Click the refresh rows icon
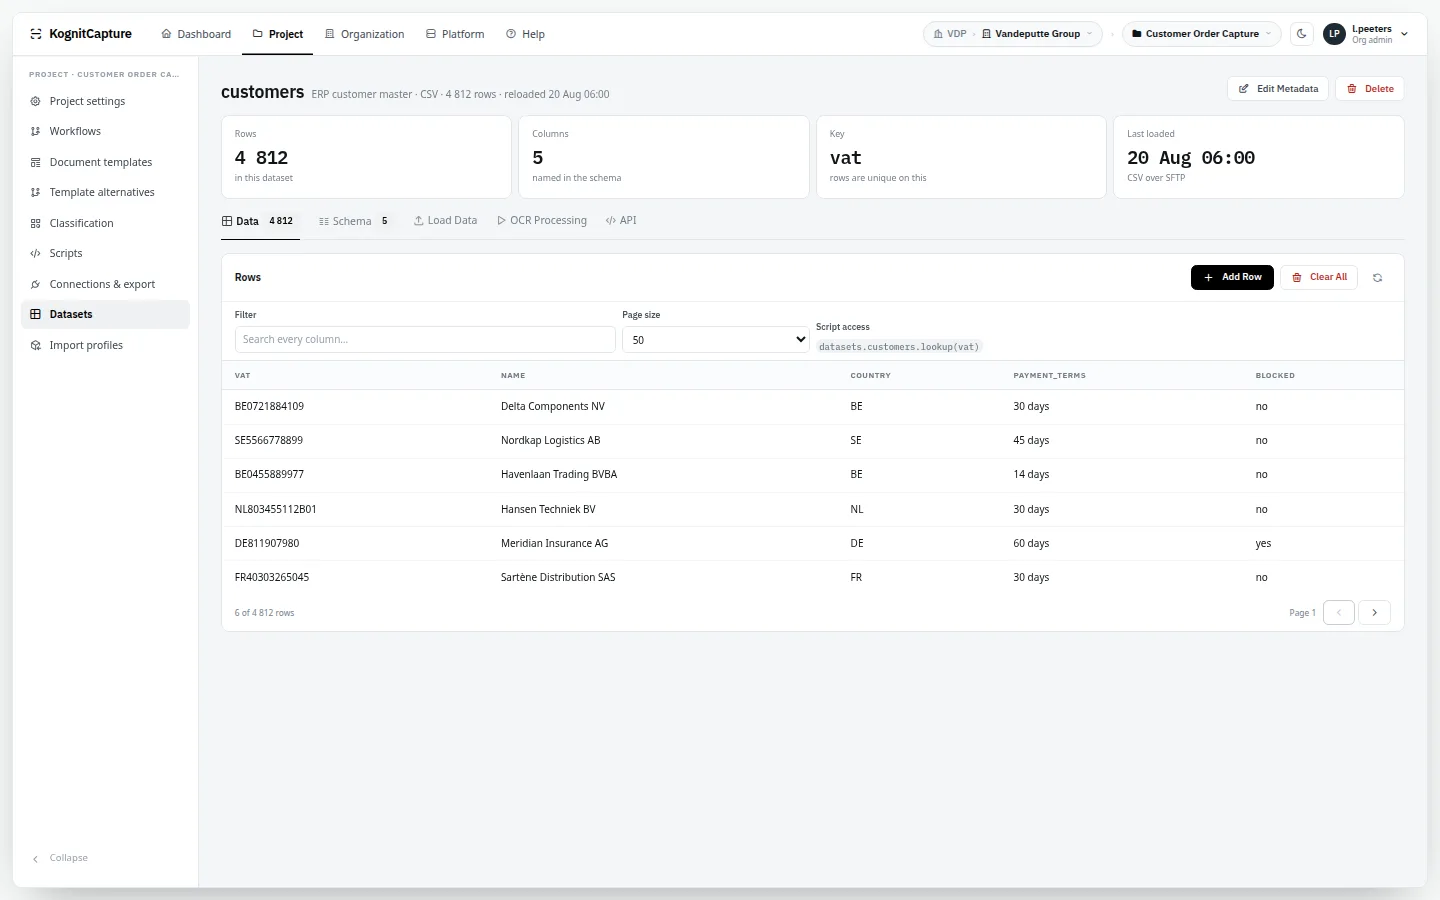The image size is (1440, 900). click(1377, 278)
